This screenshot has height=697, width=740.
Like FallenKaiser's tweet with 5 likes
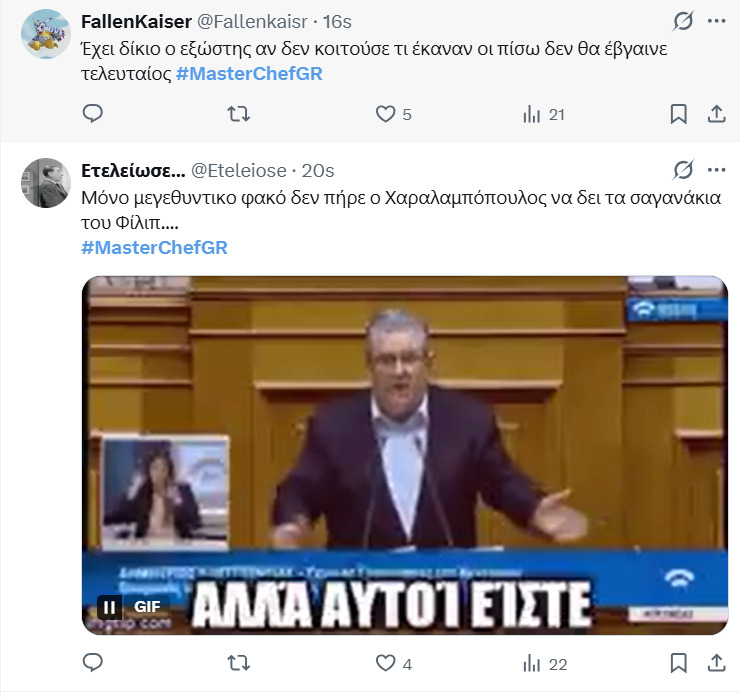tap(393, 114)
